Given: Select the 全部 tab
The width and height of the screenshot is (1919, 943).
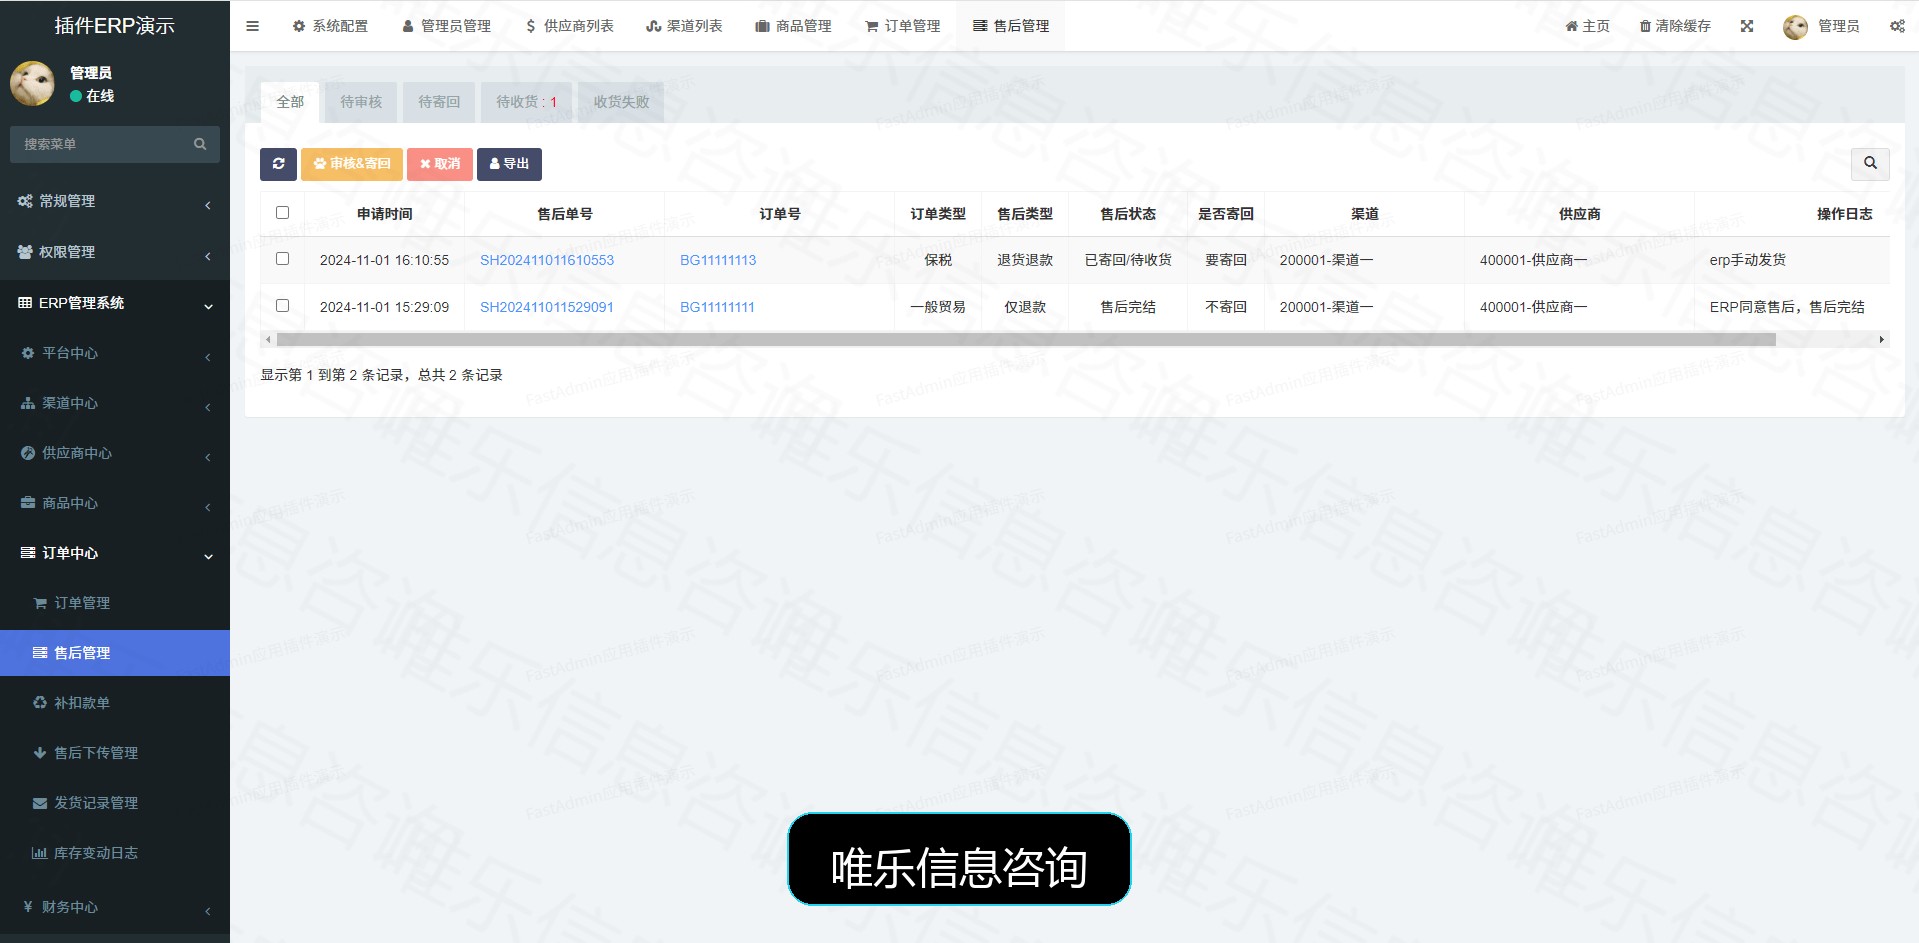Looking at the screenshot, I should click(290, 102).
